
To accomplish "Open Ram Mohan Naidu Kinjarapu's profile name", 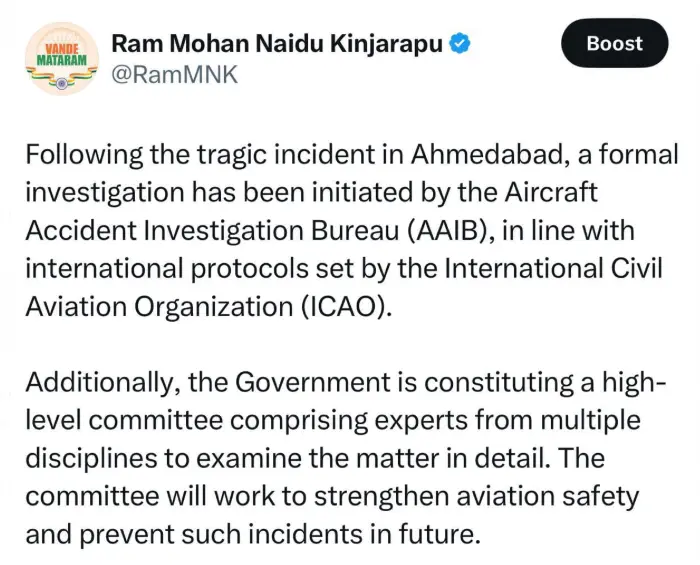I will pyautogui.click(x=277, y=44).
